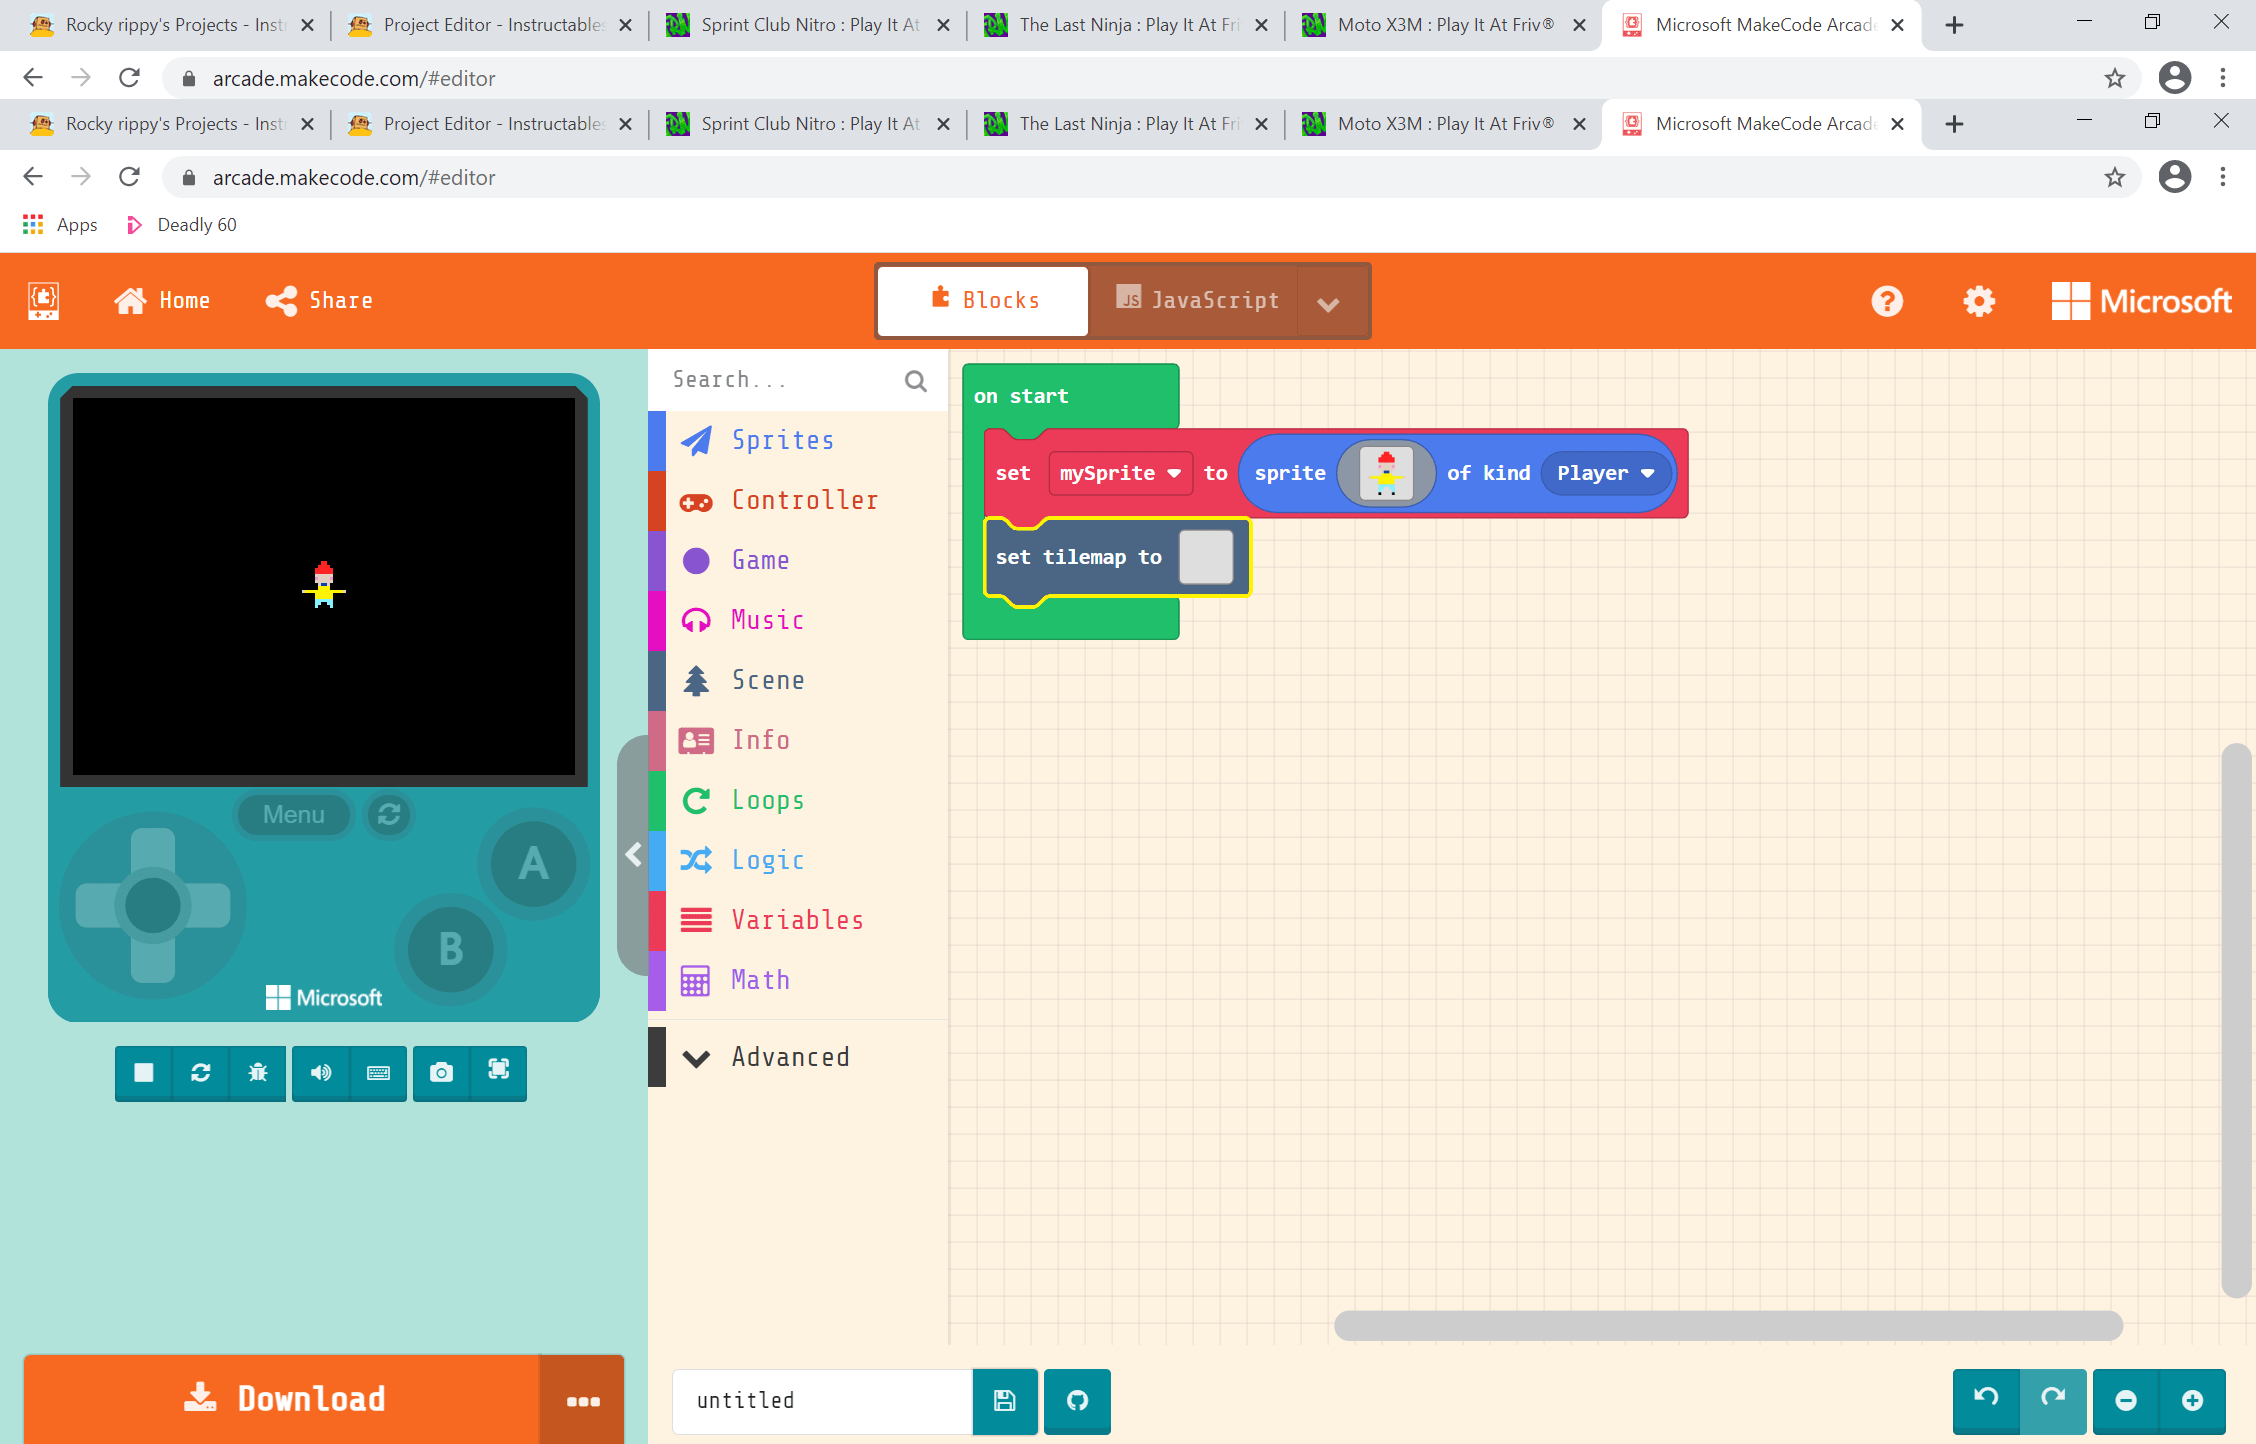Open the Scene block category
The height and width of the screenshot is (1444, 2256).
pyautogui.click(x=768, y=680)
